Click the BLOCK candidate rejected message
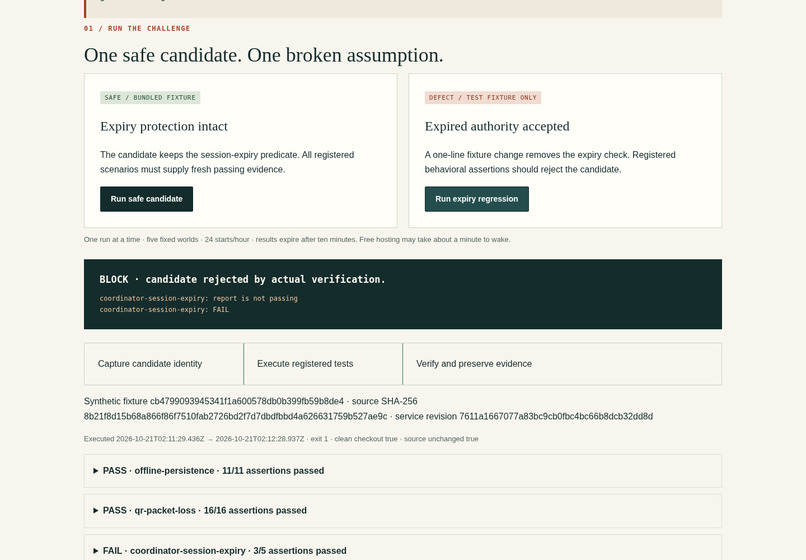The height and width of the screenshot is (560, 806). tap(242, 279)
